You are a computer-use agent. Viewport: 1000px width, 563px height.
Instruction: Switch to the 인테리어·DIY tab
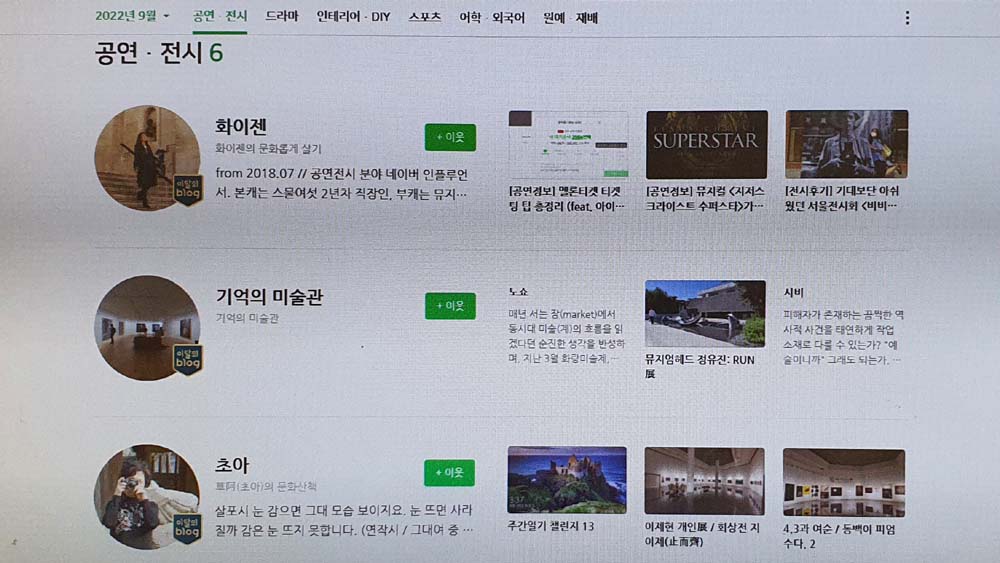point(353,17)
